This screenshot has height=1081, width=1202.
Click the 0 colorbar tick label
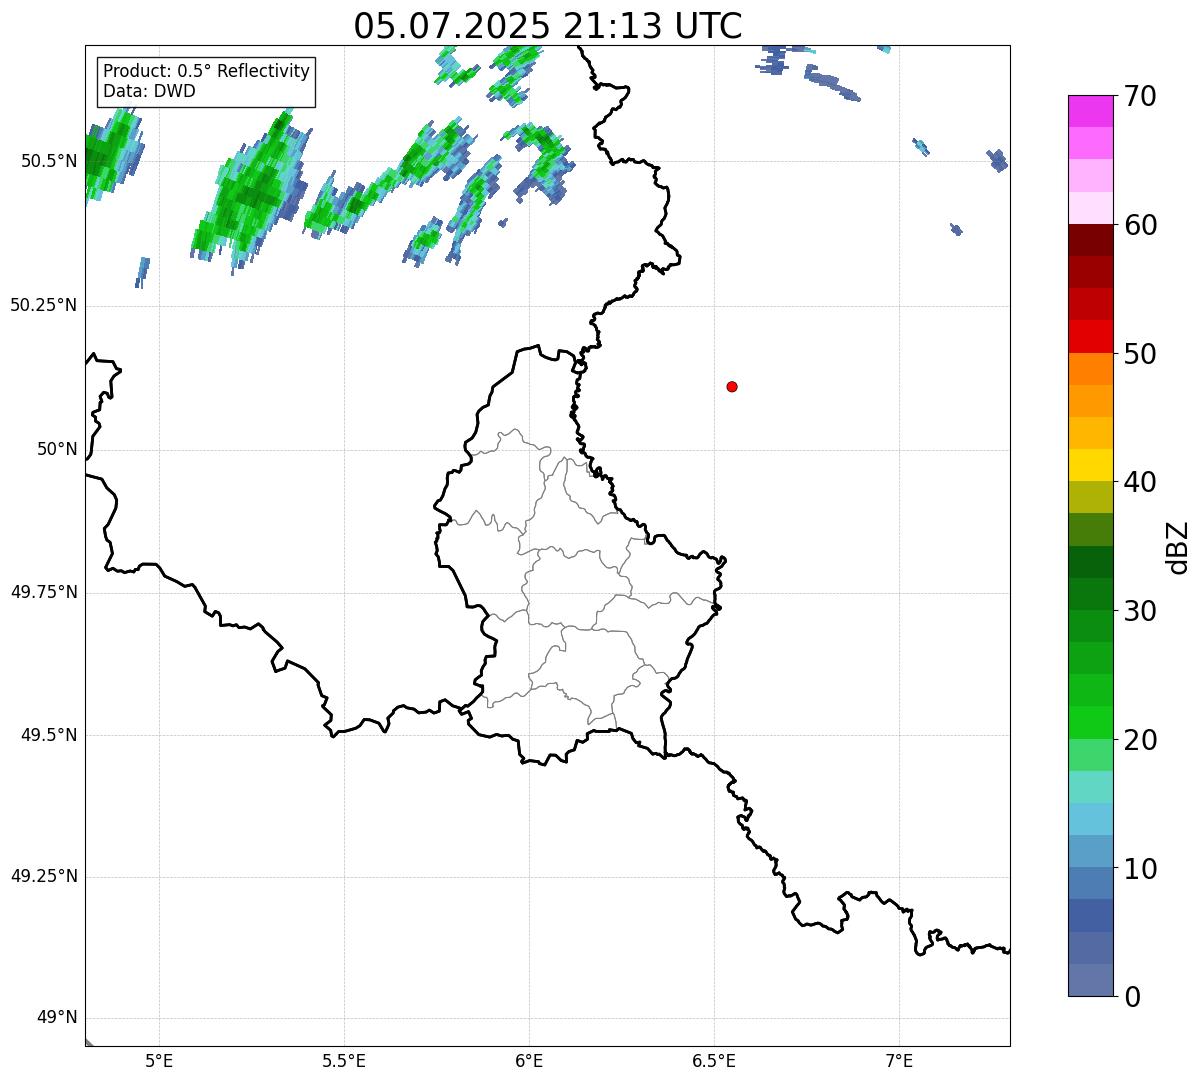pos(1132,997)
